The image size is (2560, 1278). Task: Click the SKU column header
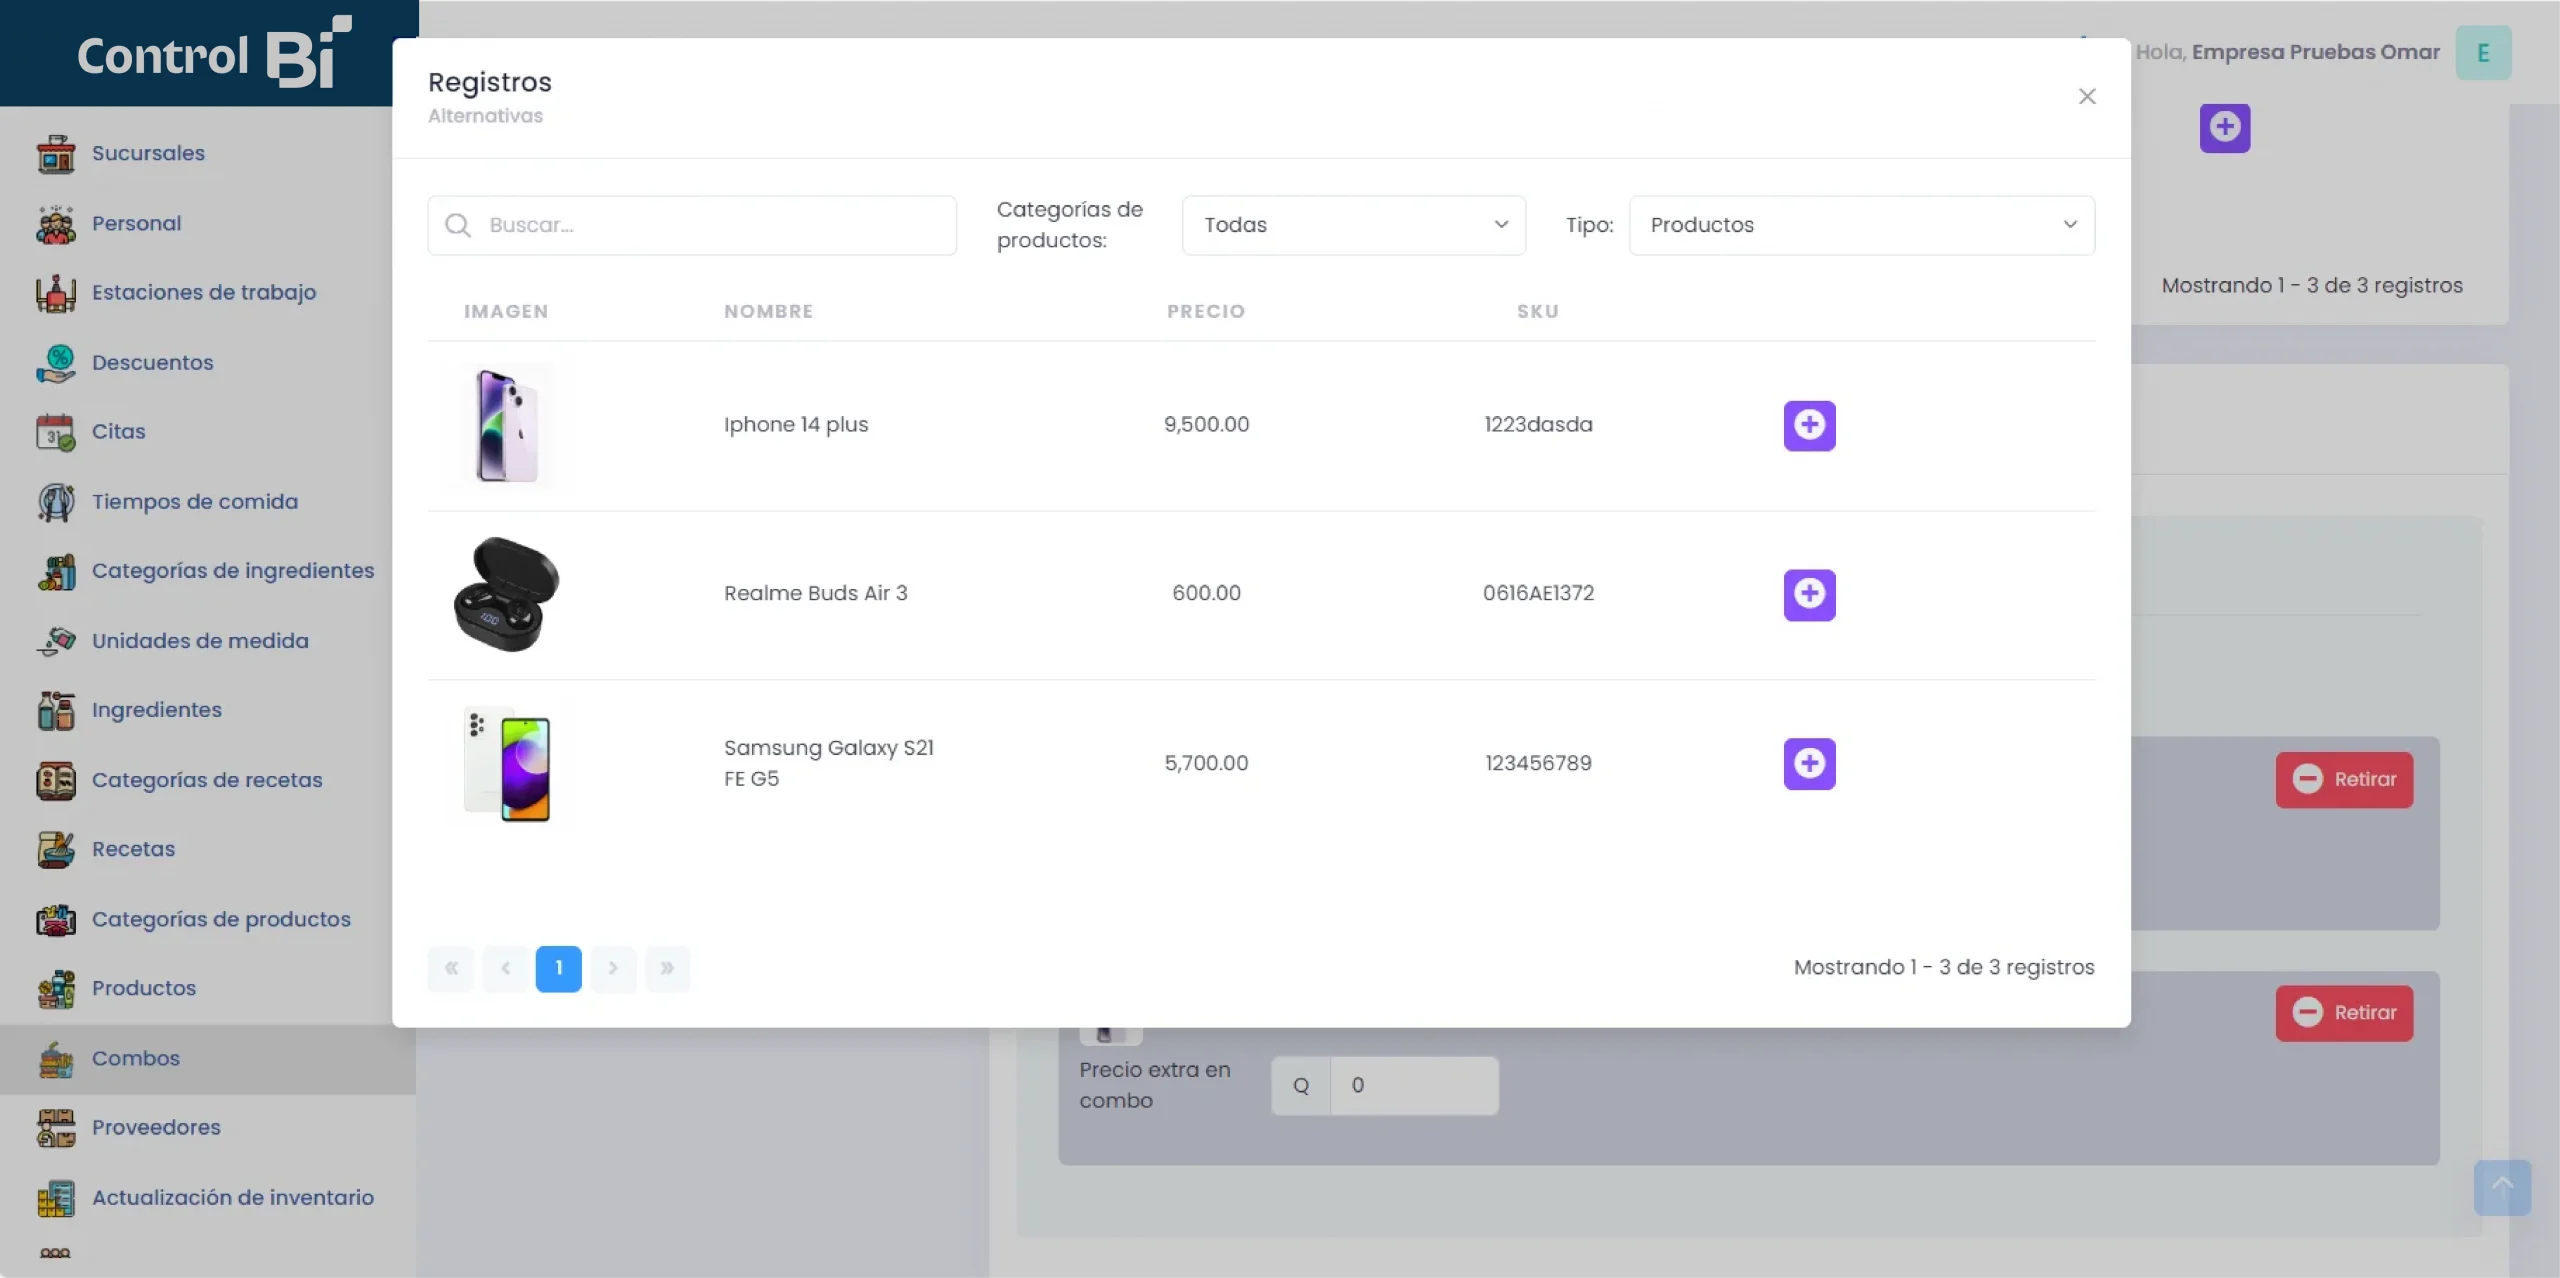(x=1538, y=311)
